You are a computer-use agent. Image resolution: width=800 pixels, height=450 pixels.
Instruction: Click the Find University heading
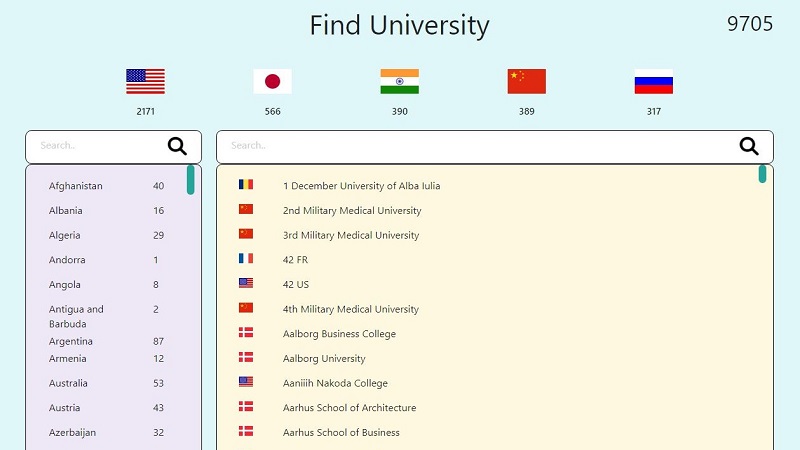(x=399, y=26)
